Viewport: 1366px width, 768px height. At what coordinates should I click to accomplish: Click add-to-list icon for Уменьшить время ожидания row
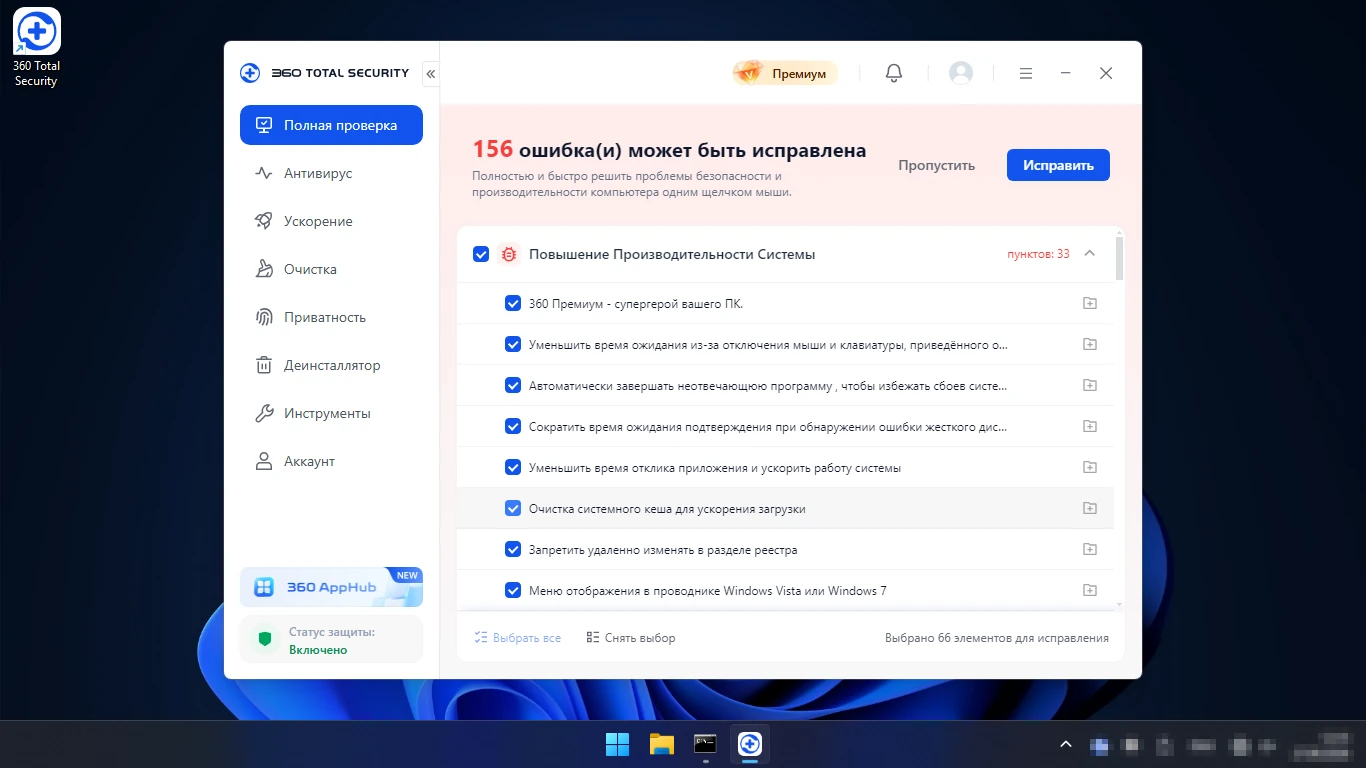click(1090, 344)
